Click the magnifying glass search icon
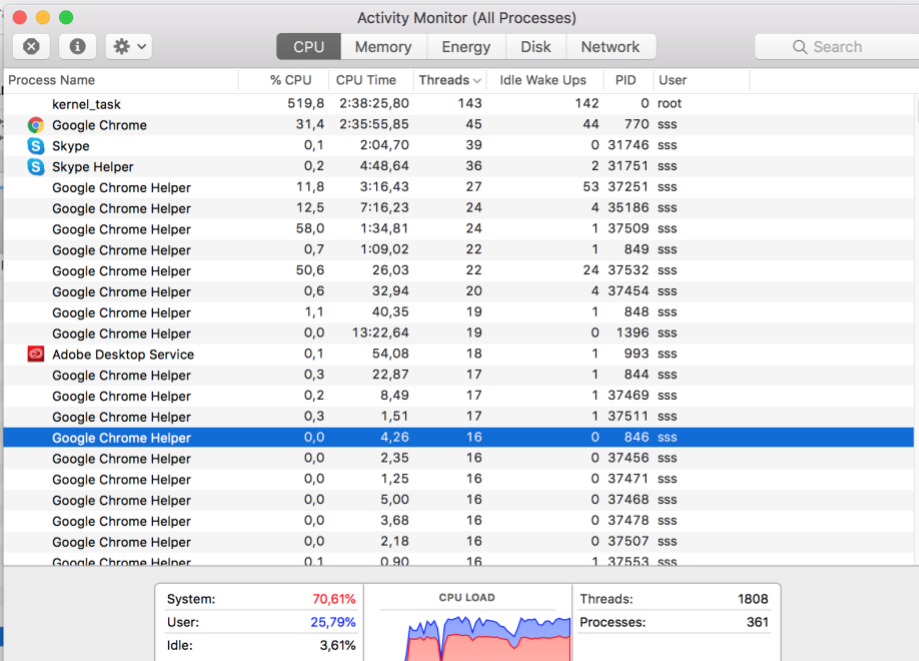This screenshot has width=919, height=661. click(x=800, y=47)
